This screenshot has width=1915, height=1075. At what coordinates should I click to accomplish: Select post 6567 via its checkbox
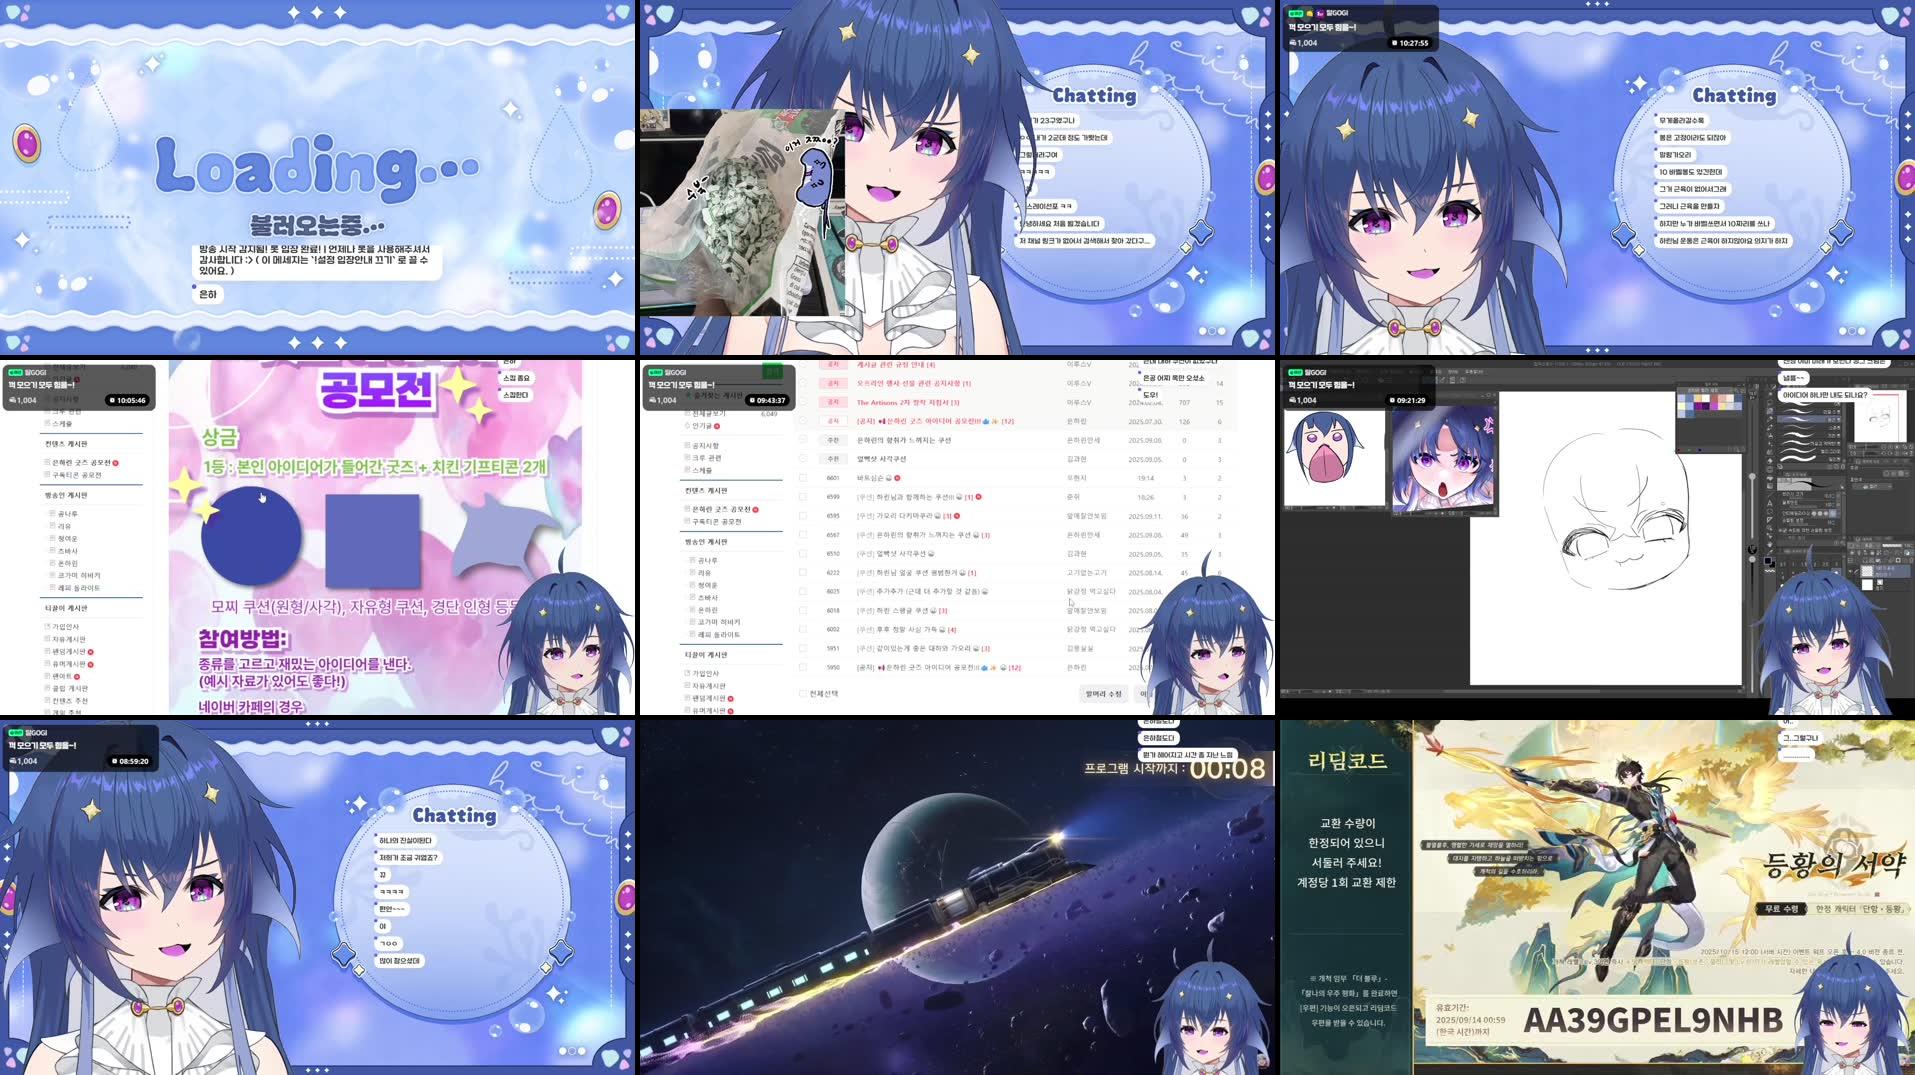[x=803, y=535]
